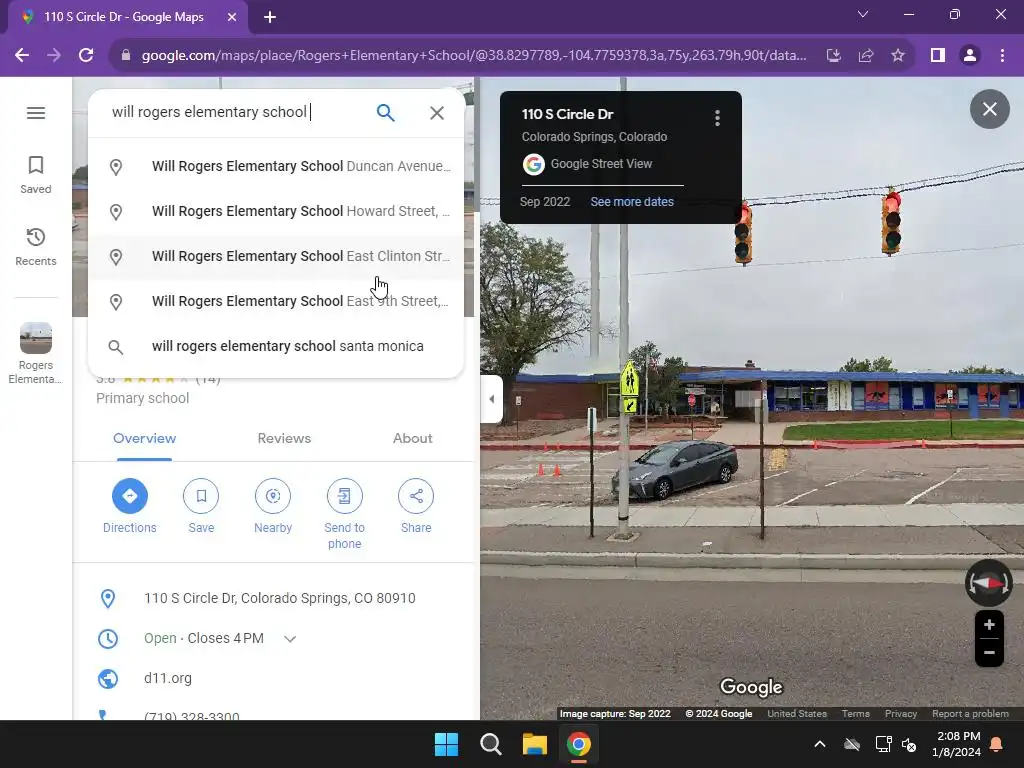The height and width of the screenshot is (768, 1024).
Task: Search Nearby places
Action: tap(273, 506)
